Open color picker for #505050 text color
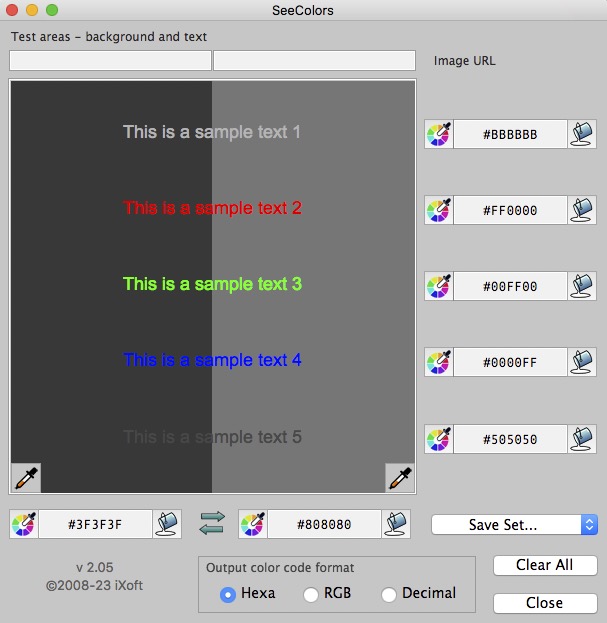The image size is (607, 623). pyautogui.click(x=439, y=439)
